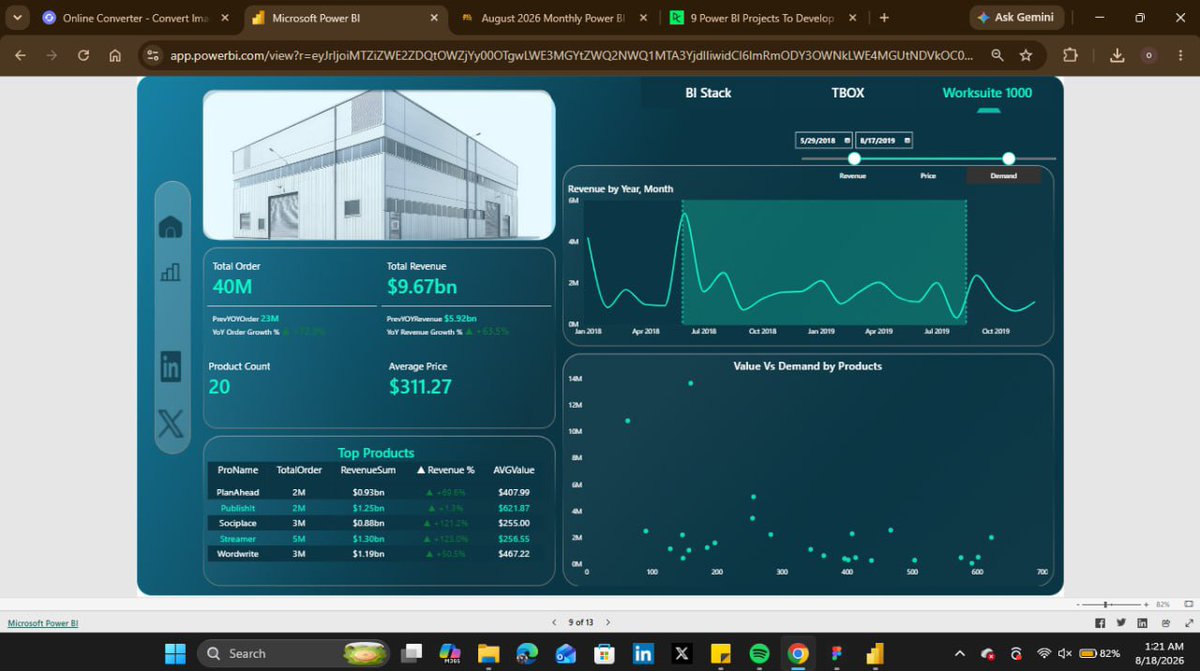Click the Total Revenue value $9.67bn
1200x671 pixels.
pyautogui.click(x=422, y=287)
